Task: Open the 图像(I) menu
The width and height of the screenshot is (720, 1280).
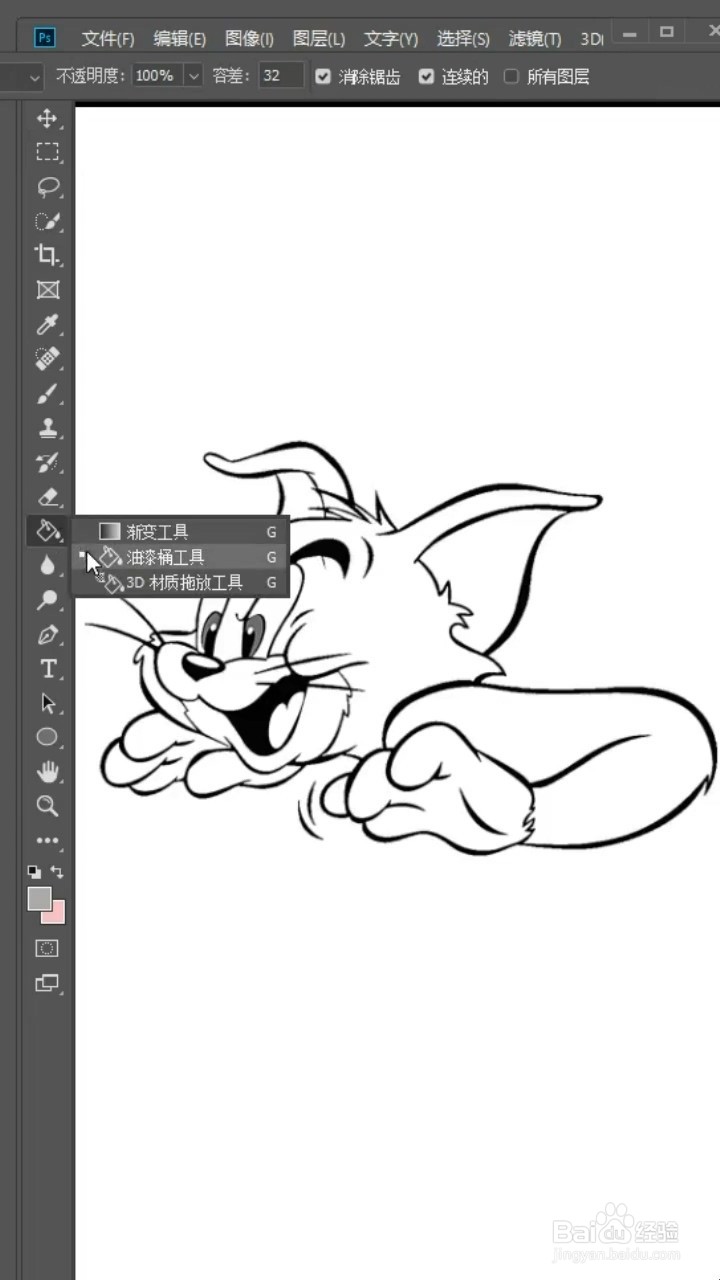Action: click(x=249, y=39)
